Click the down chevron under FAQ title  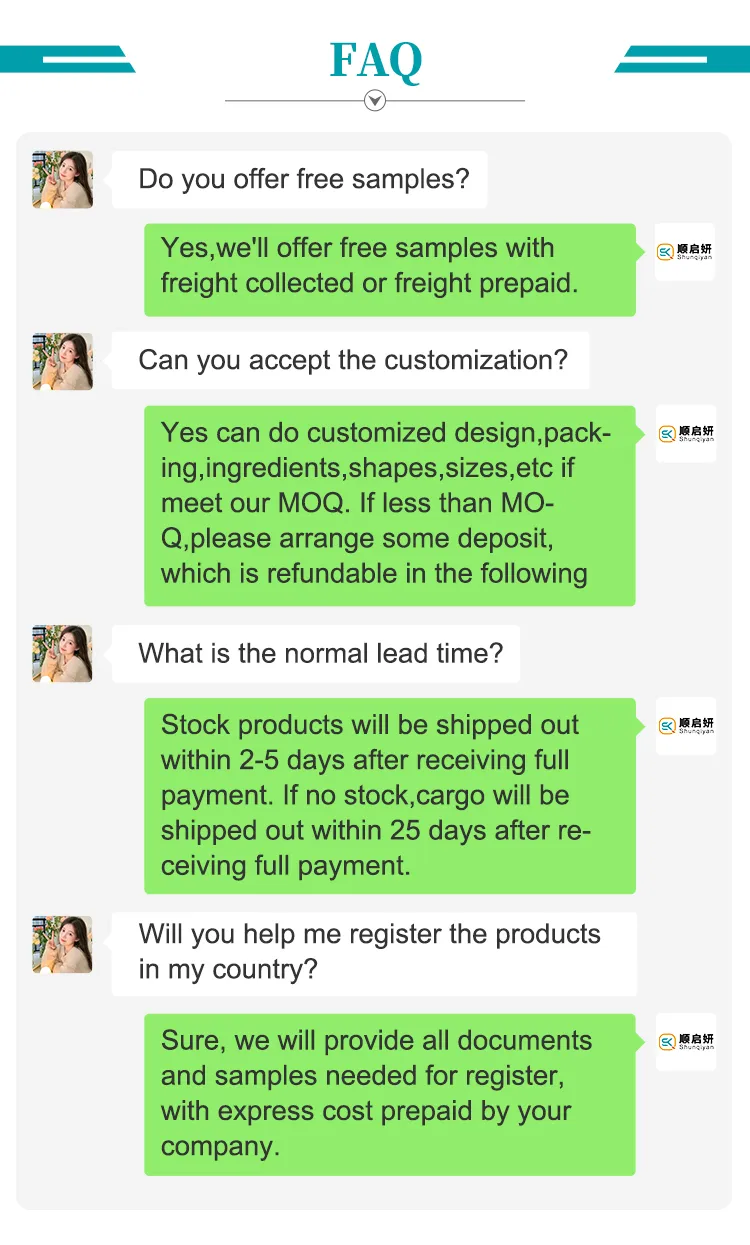pos(375,100)
